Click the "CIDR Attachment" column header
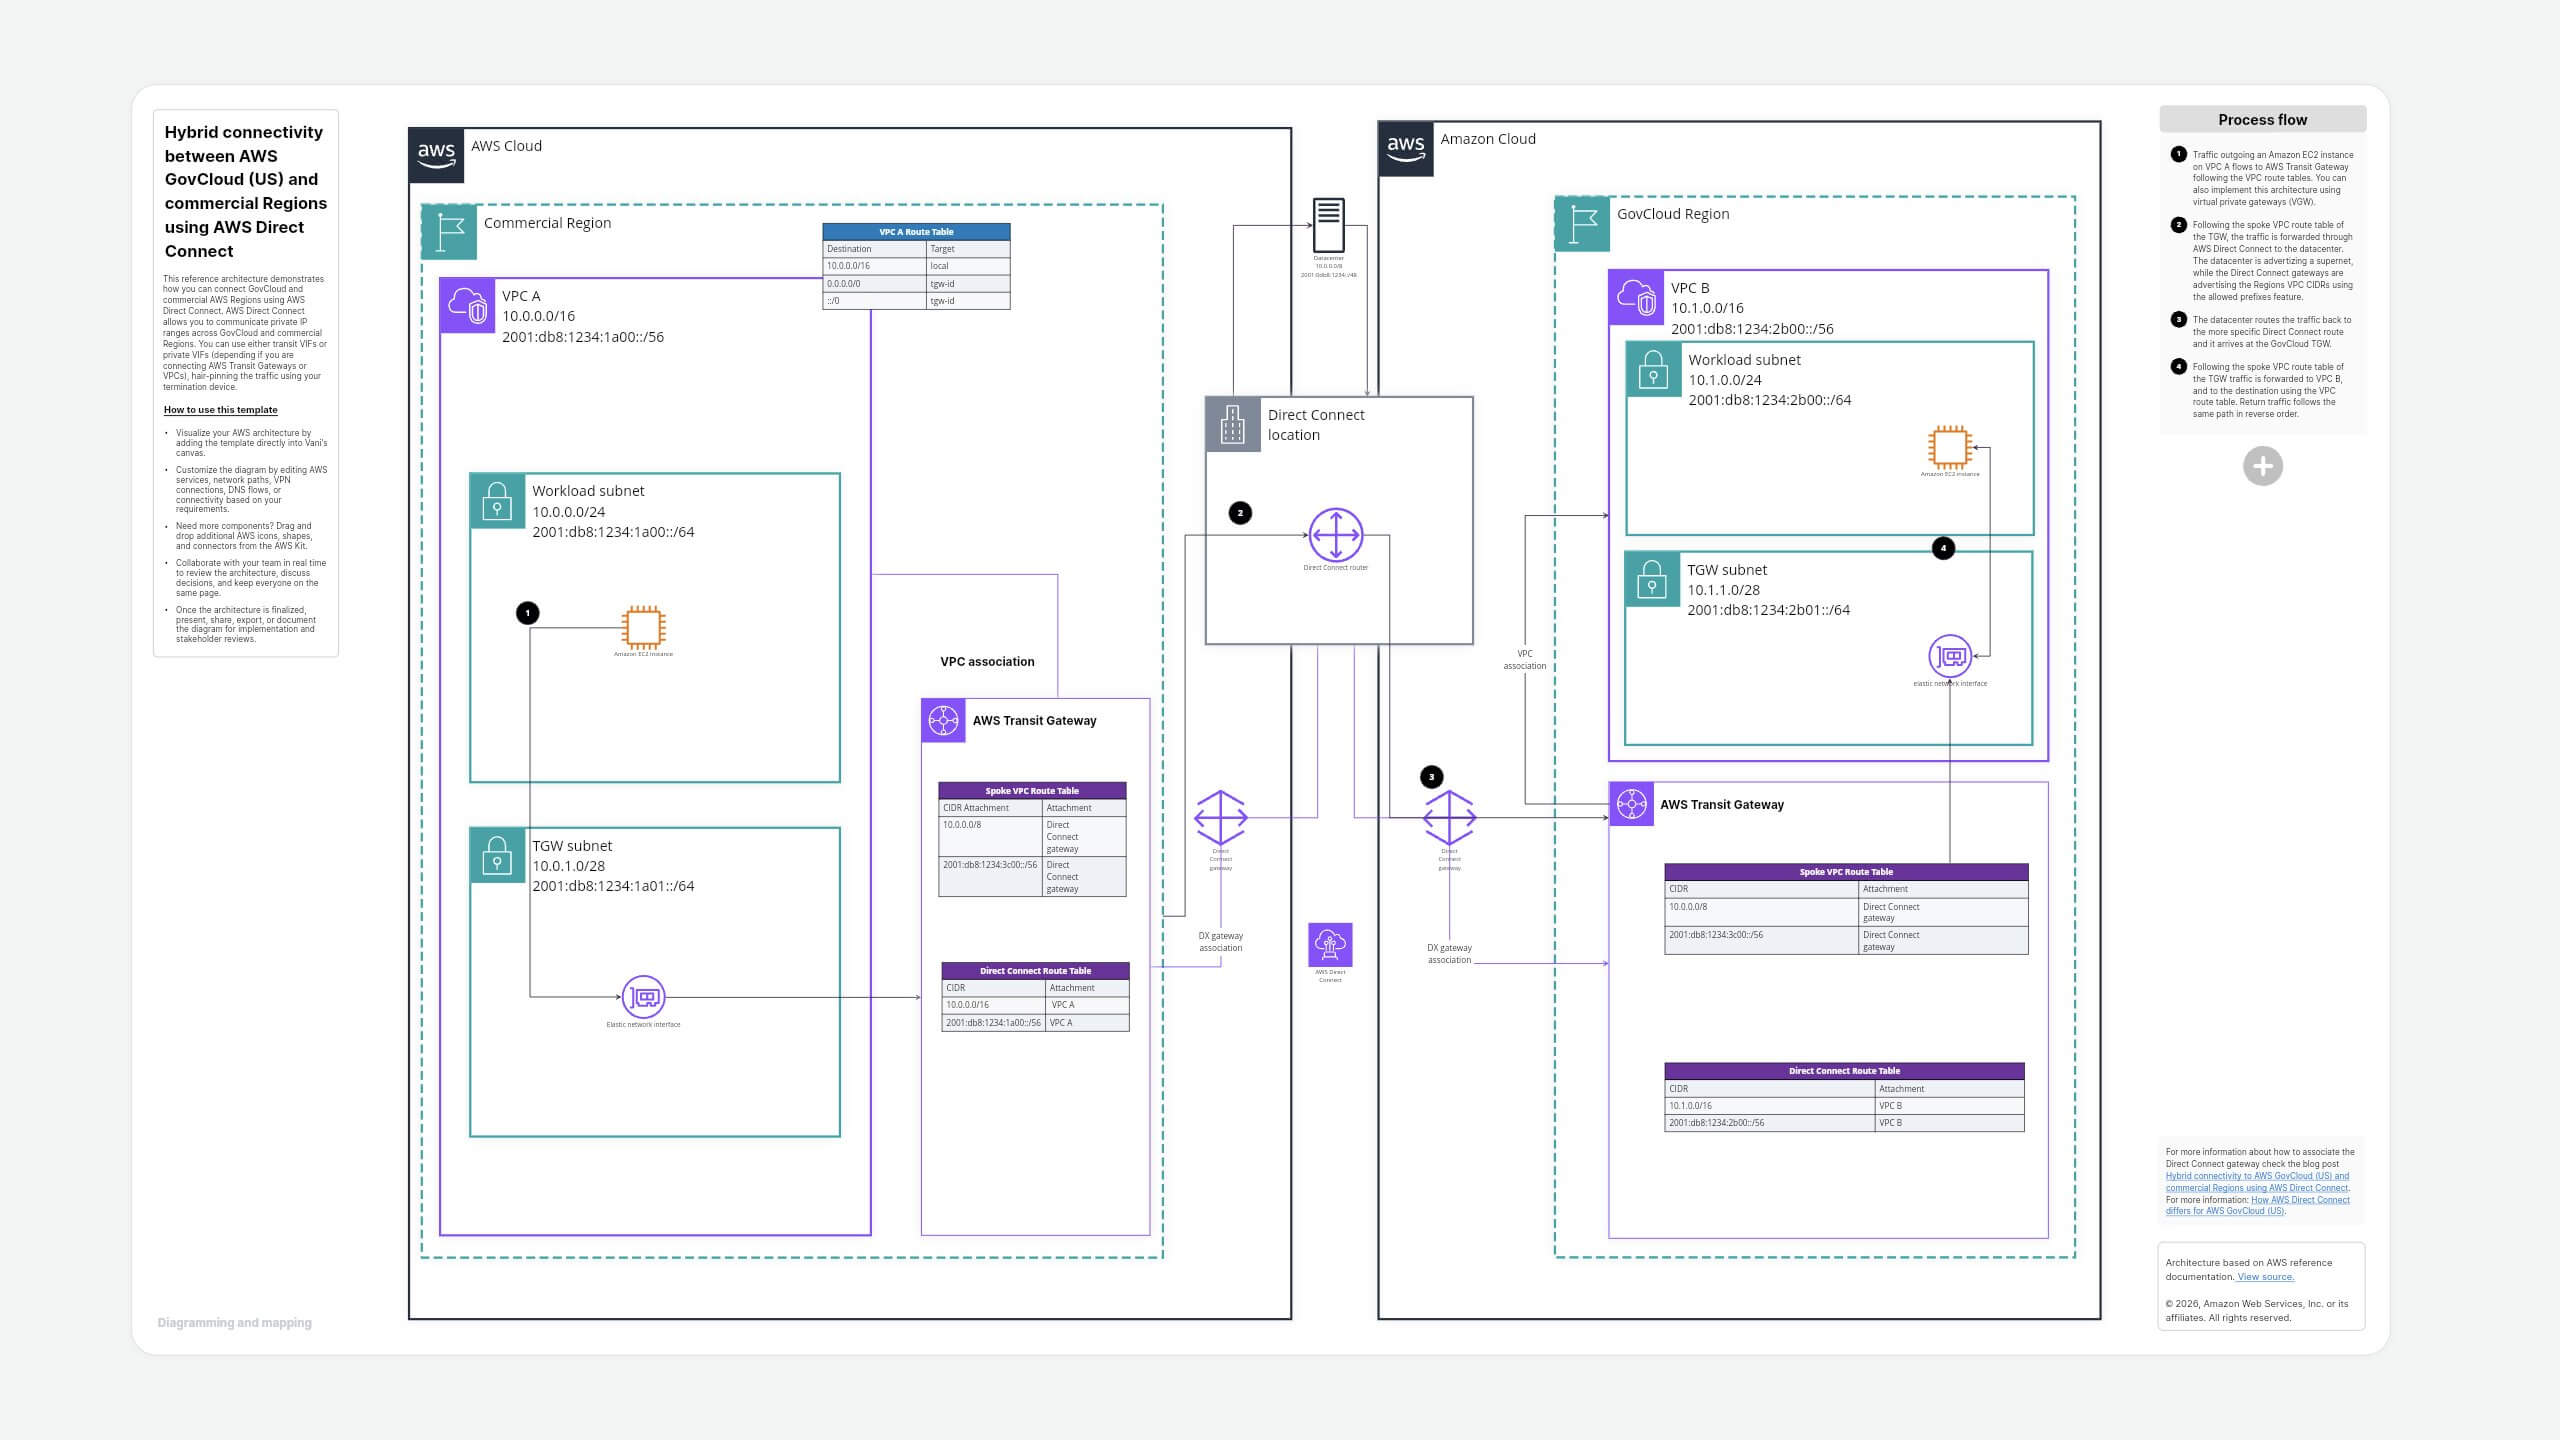 (990, 808)
